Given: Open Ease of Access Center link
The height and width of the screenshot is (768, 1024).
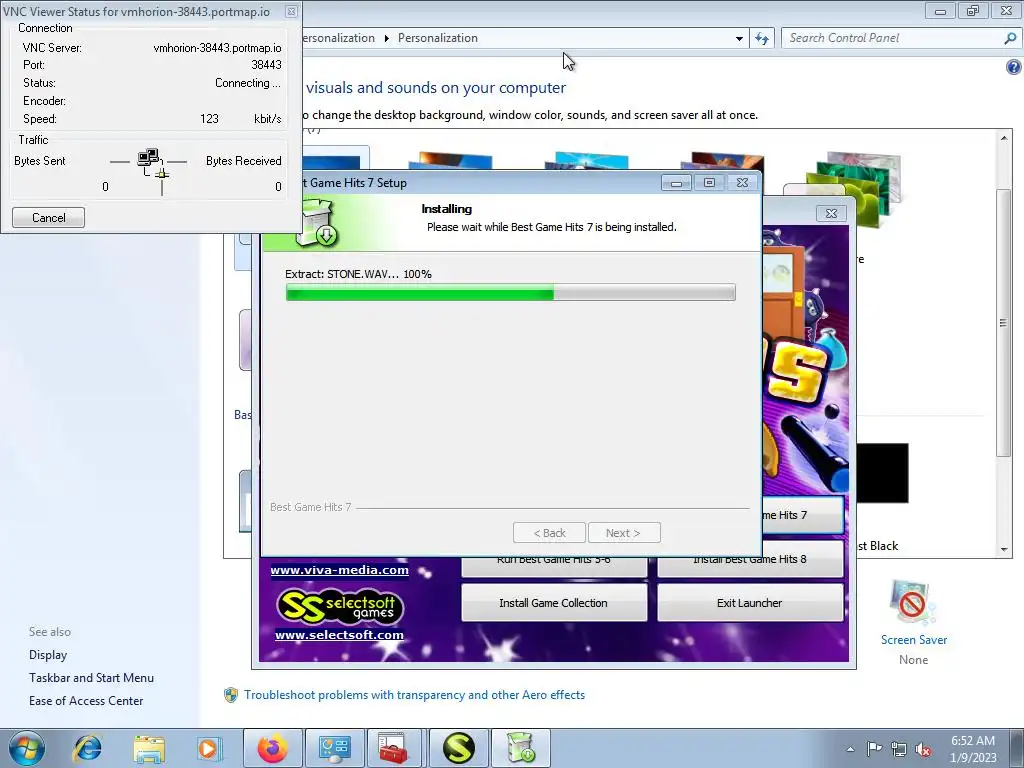Looking at the screenshot, I should click(x=86, y=701).
